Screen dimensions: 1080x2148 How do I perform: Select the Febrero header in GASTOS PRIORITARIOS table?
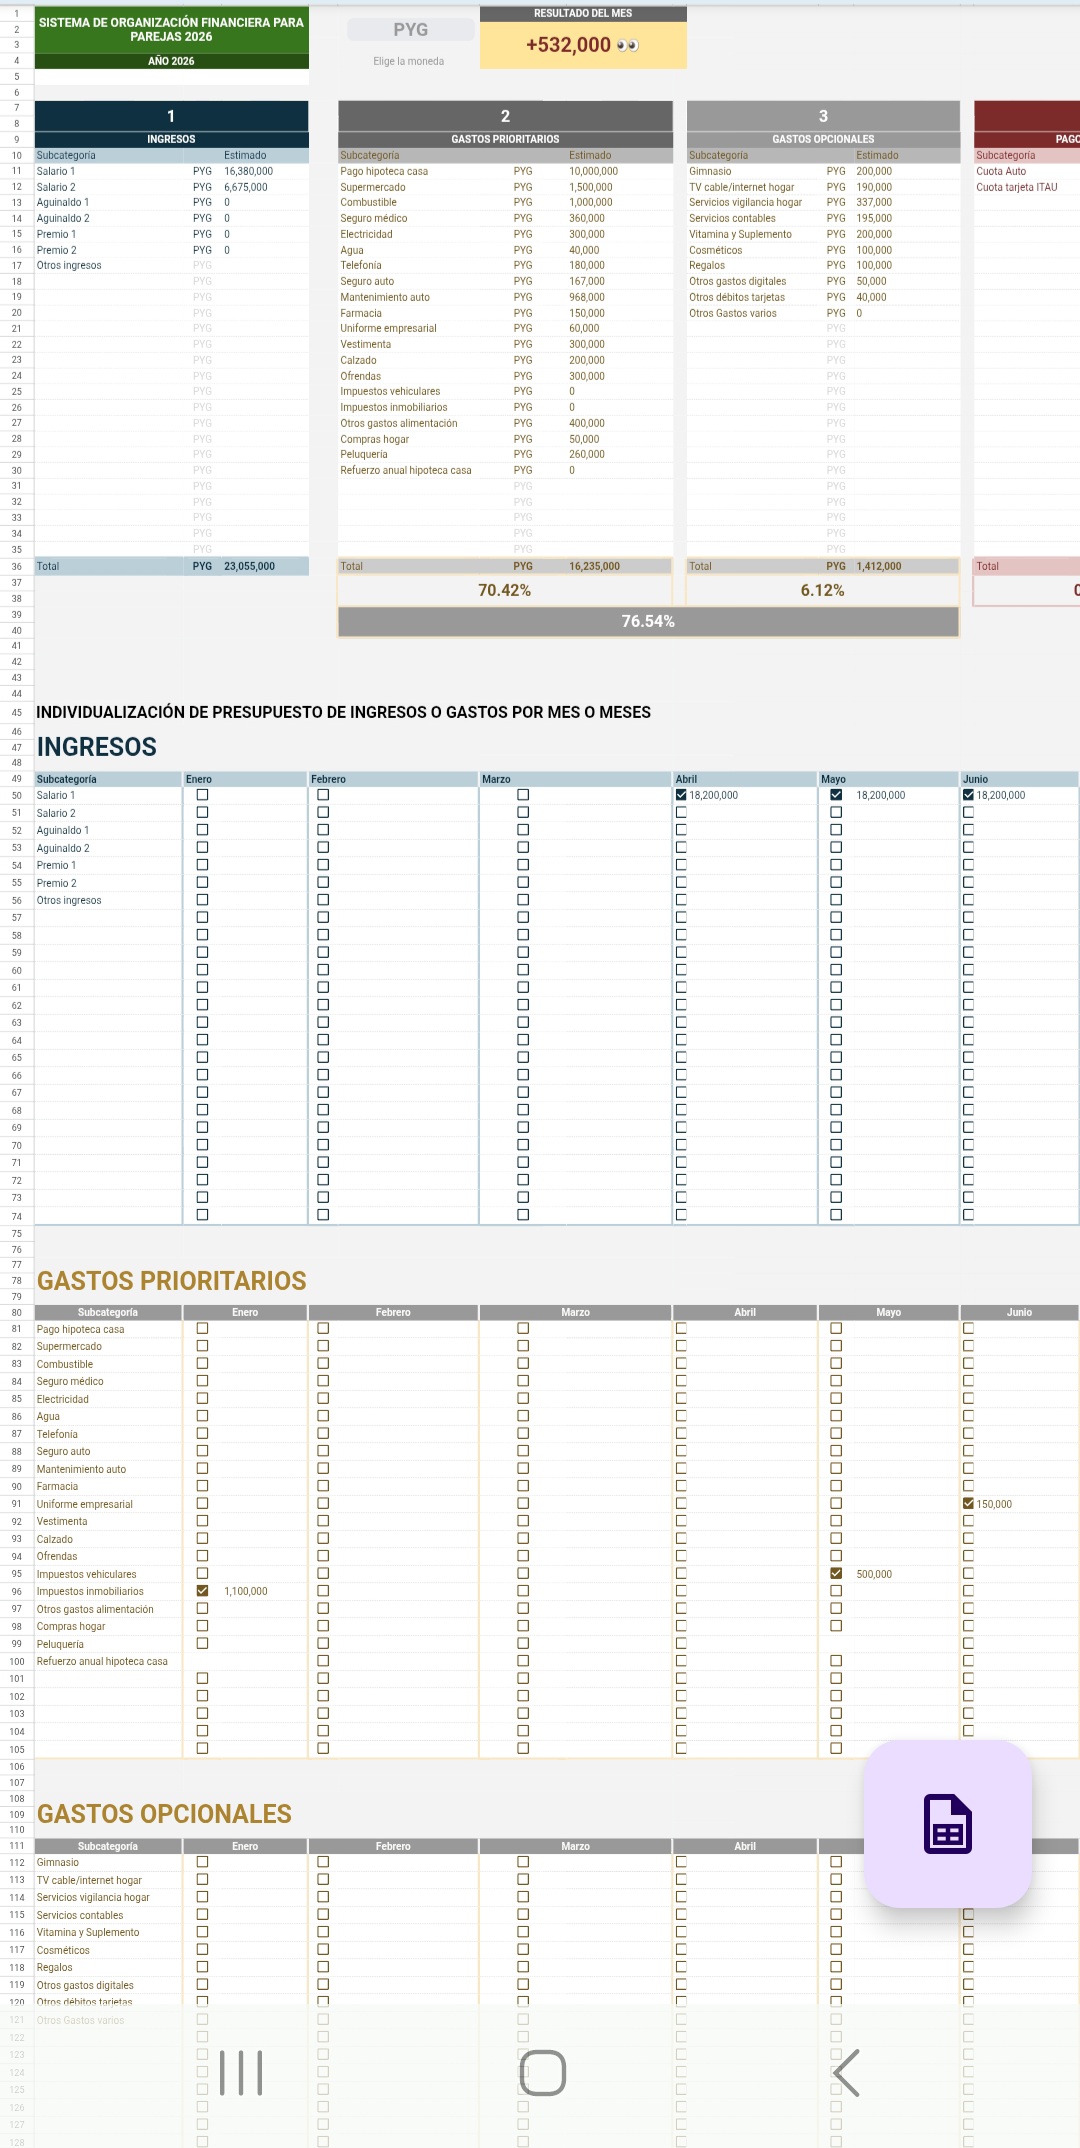pos(393,1312)
